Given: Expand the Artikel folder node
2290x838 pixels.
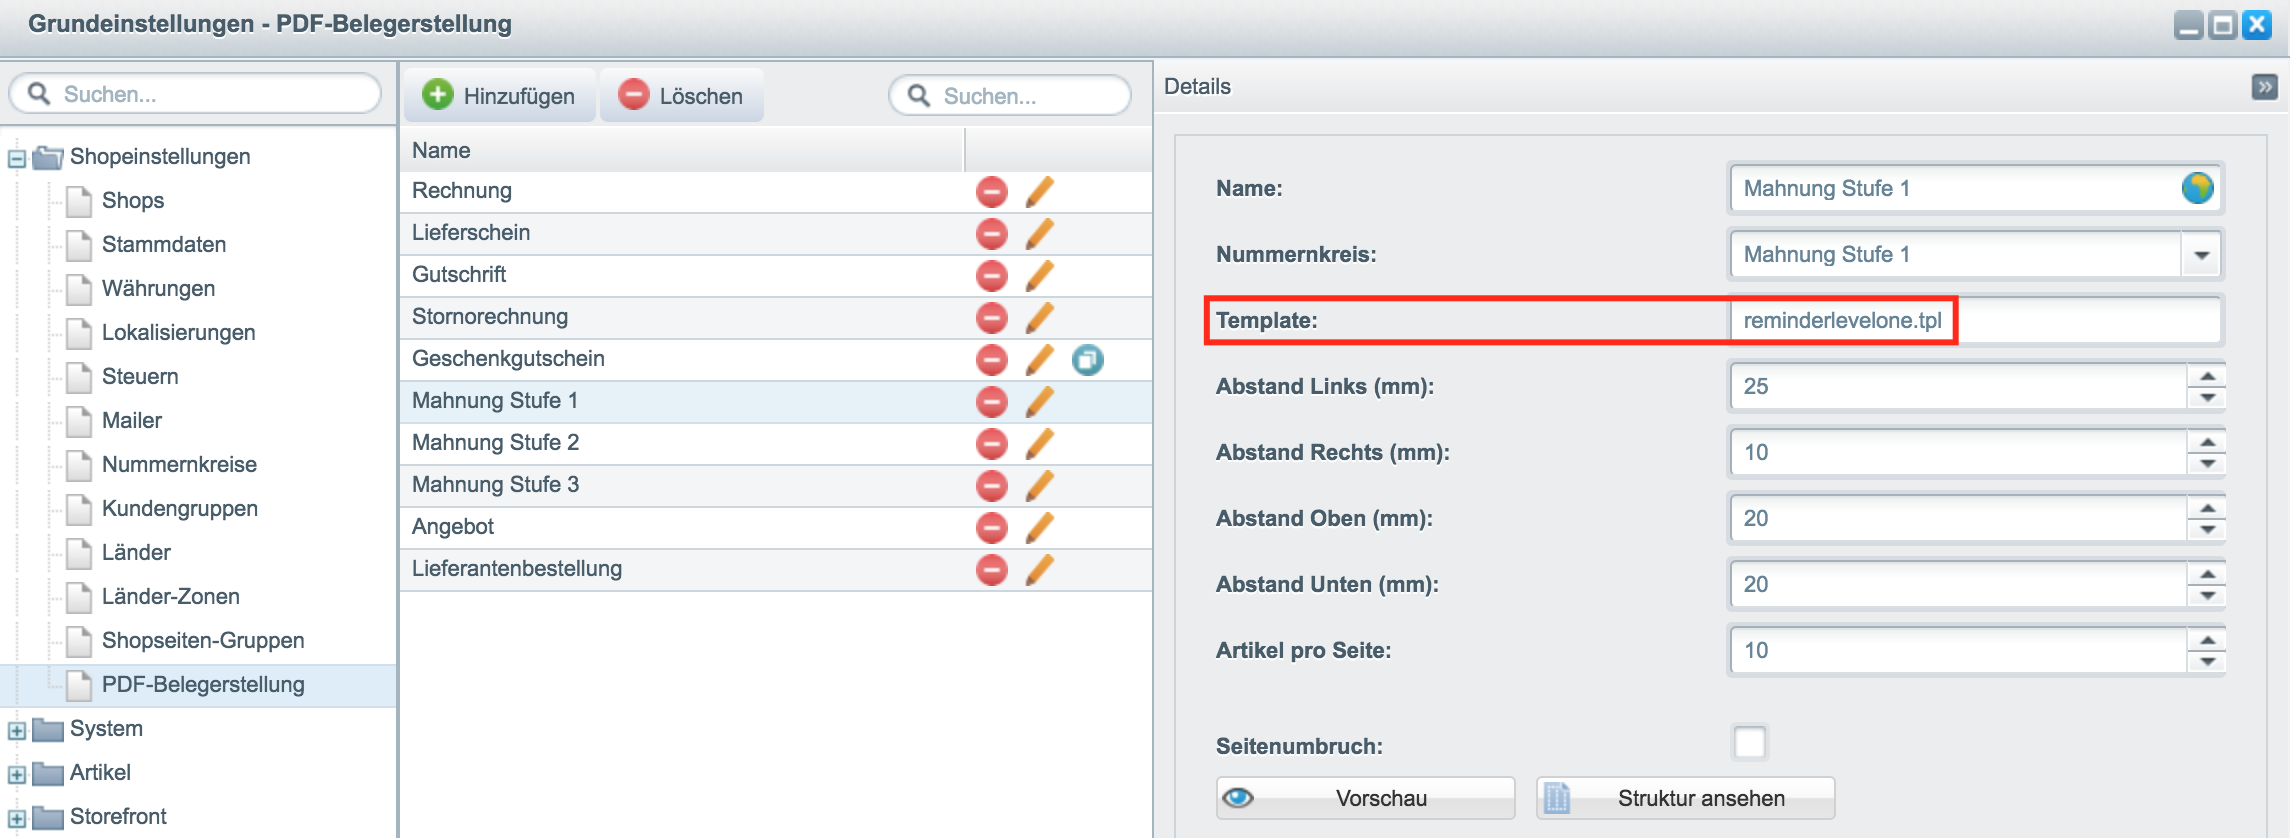Looking at the screenshot, I should tap(17, 774).
